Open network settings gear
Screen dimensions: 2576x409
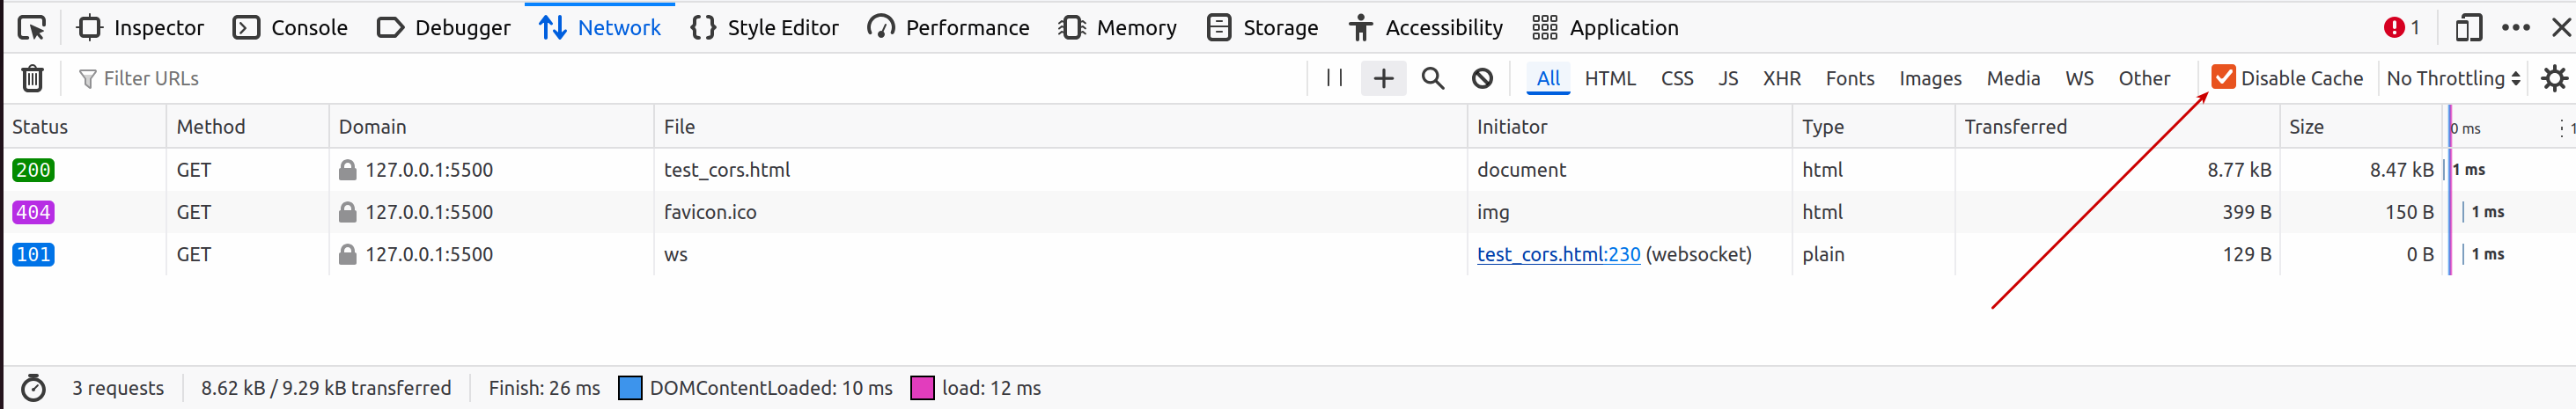click(x=2554, y=78)
